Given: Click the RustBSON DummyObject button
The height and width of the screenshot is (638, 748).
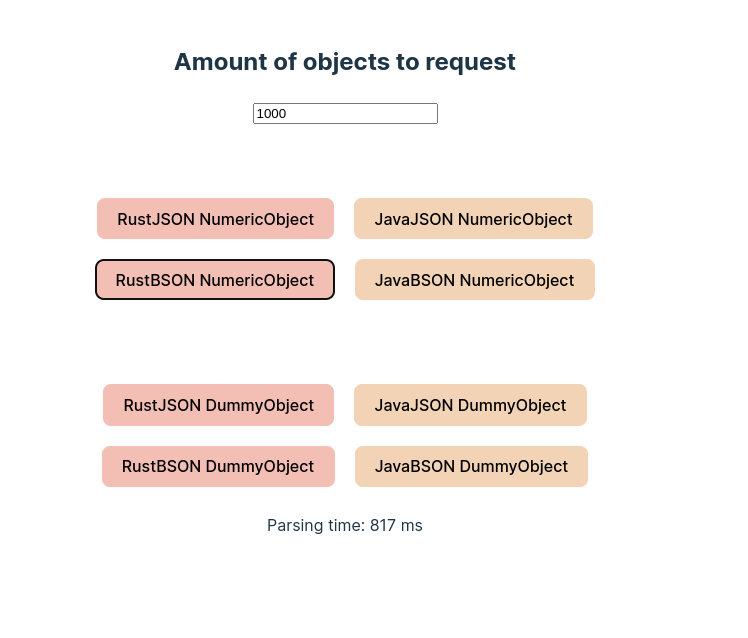Looking at the screenshot, I should [218, 466].
